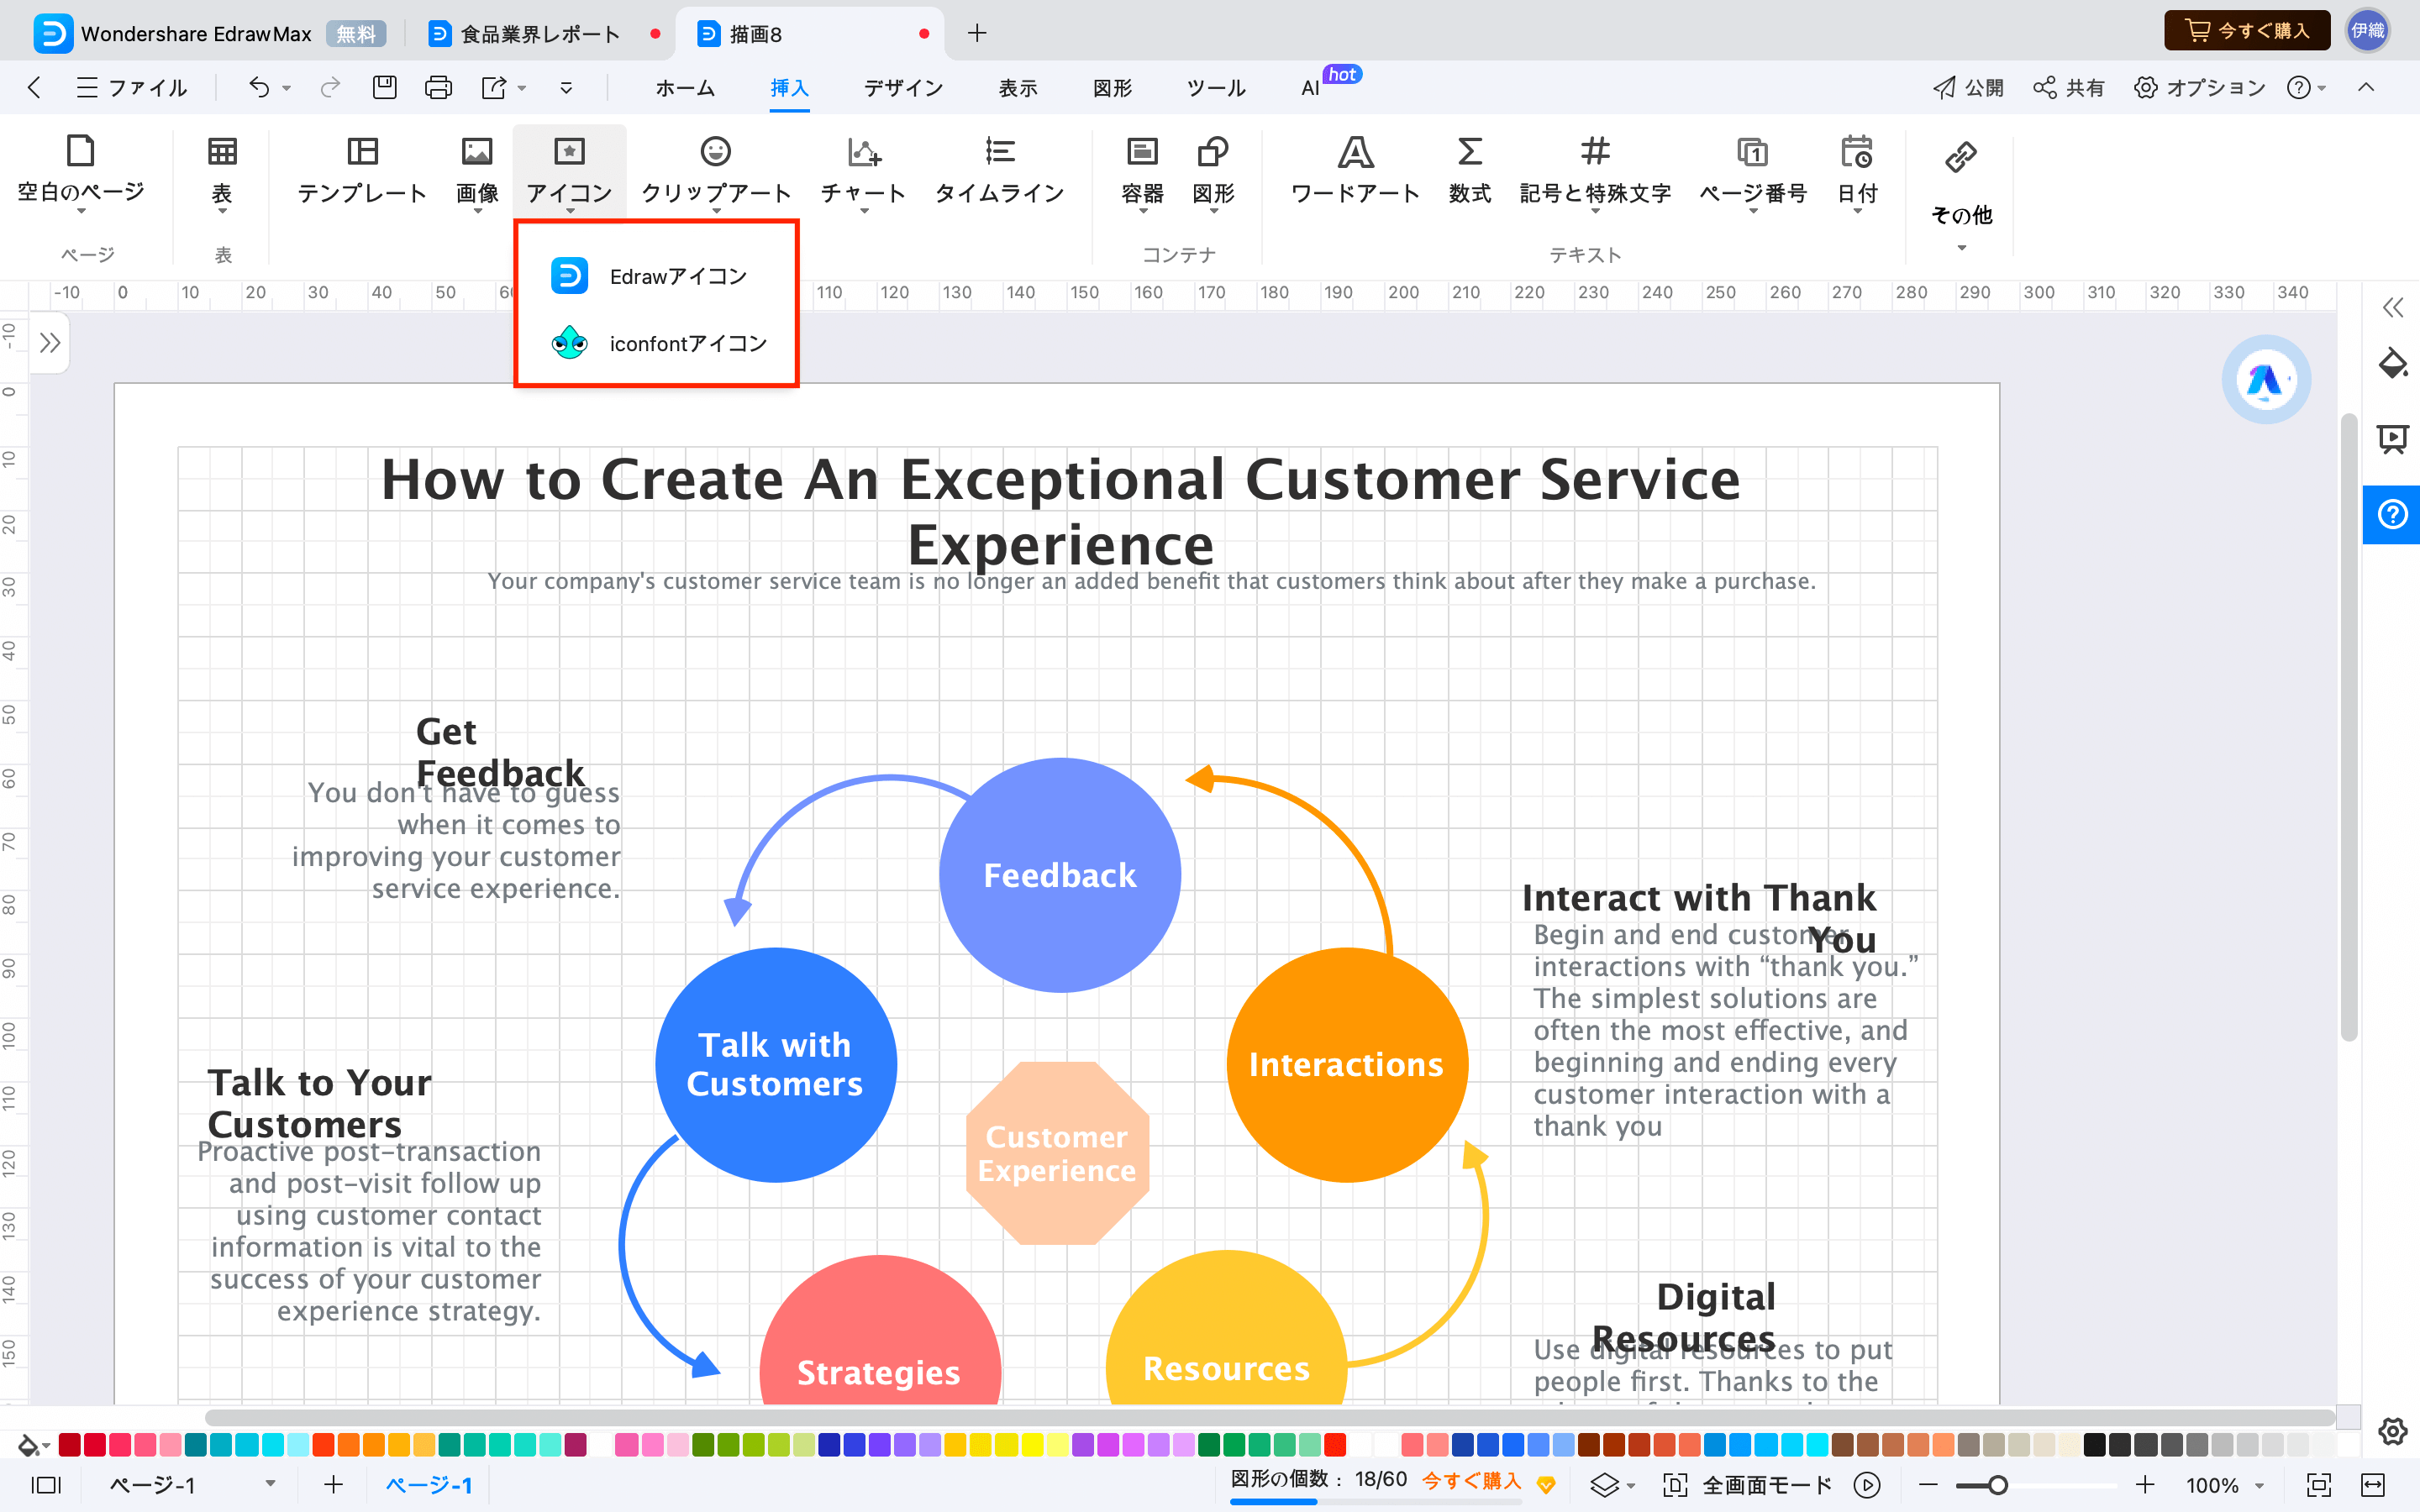The height and width of the screenshot is (1512, 2420).
Task: Pick the first red color swatch
Action: [69, 1445]
